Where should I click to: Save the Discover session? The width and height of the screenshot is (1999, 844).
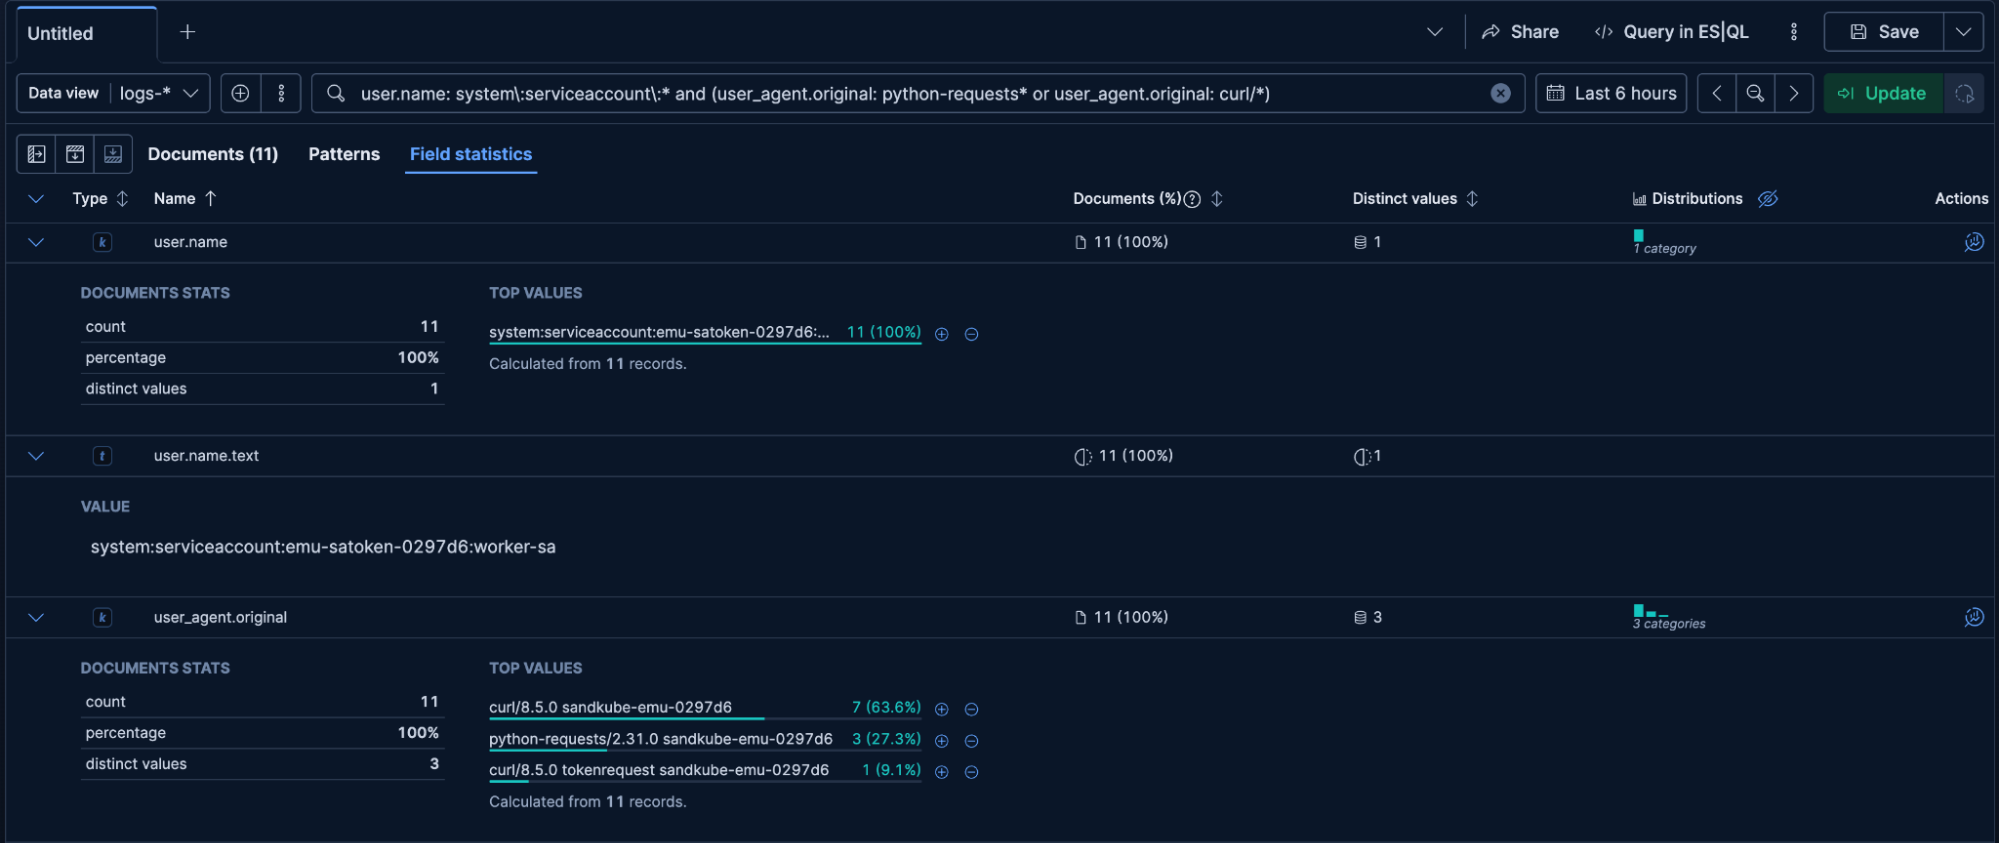point(1884,32)
